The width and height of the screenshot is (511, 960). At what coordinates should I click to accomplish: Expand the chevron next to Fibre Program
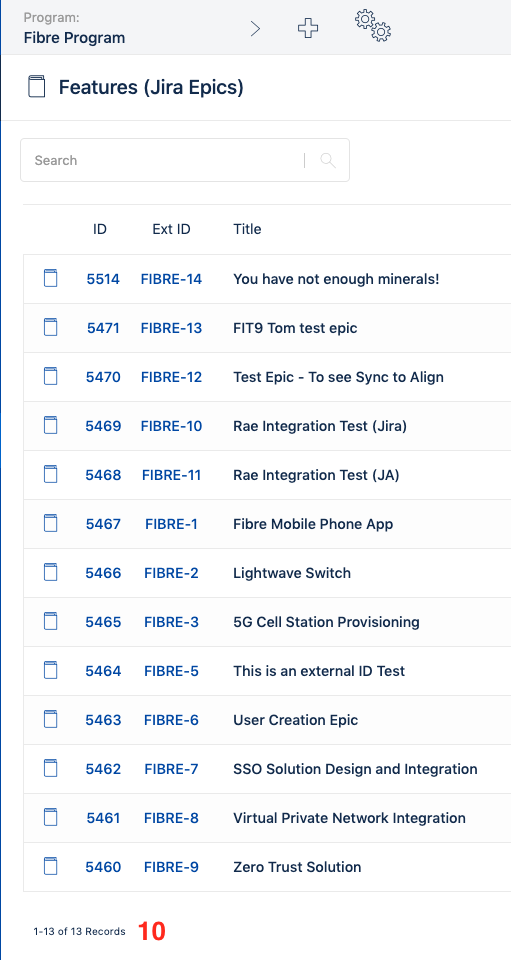click(256, 28)
